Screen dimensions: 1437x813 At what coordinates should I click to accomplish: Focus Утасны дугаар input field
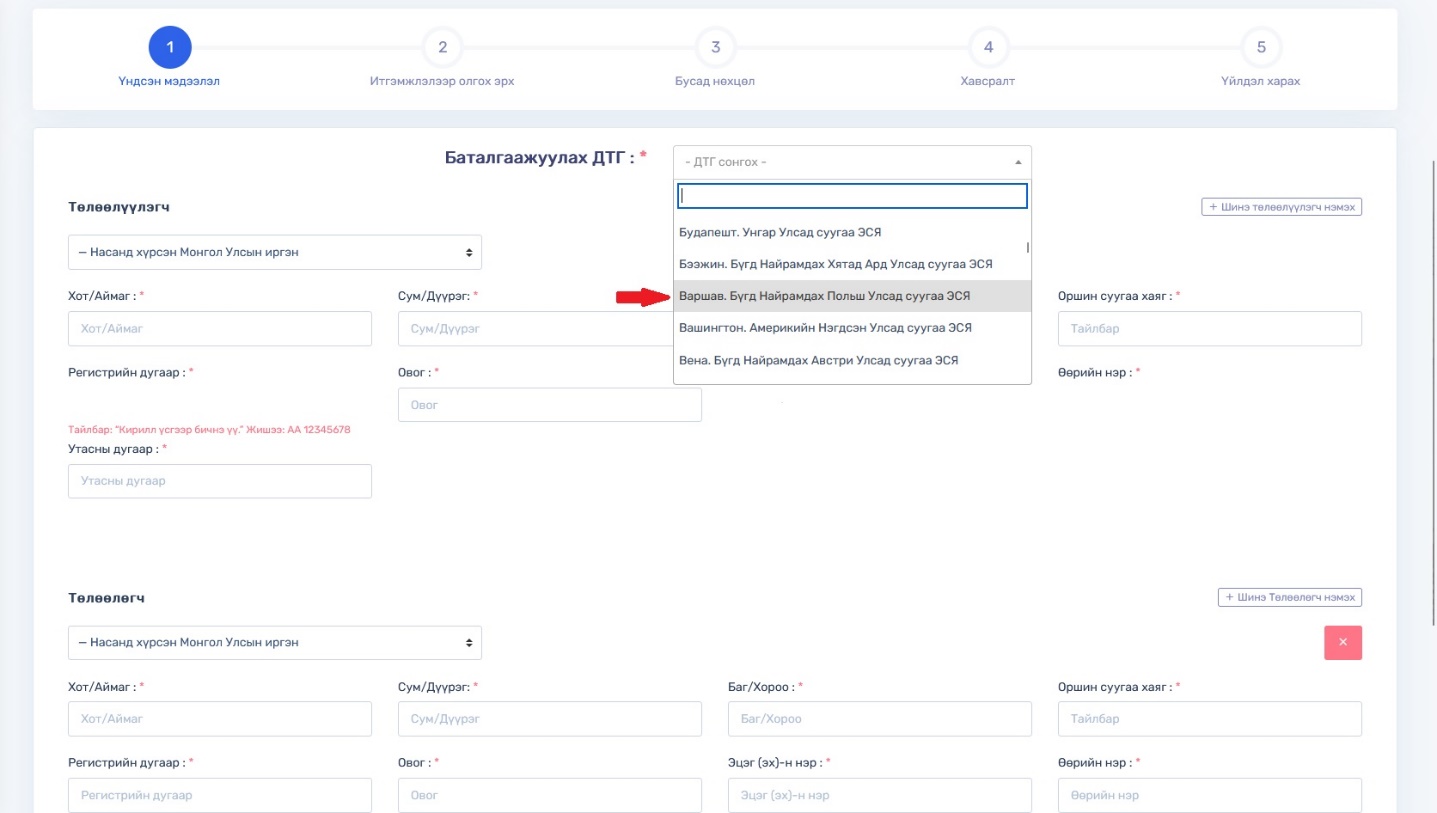pos(220,481)
